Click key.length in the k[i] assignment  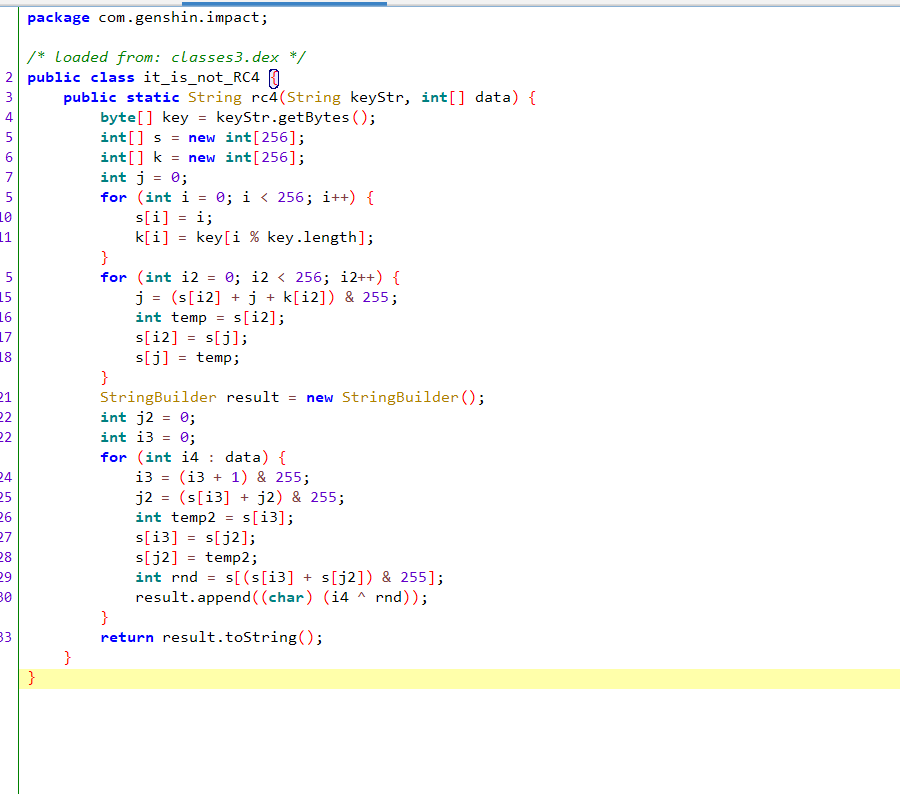312,238
